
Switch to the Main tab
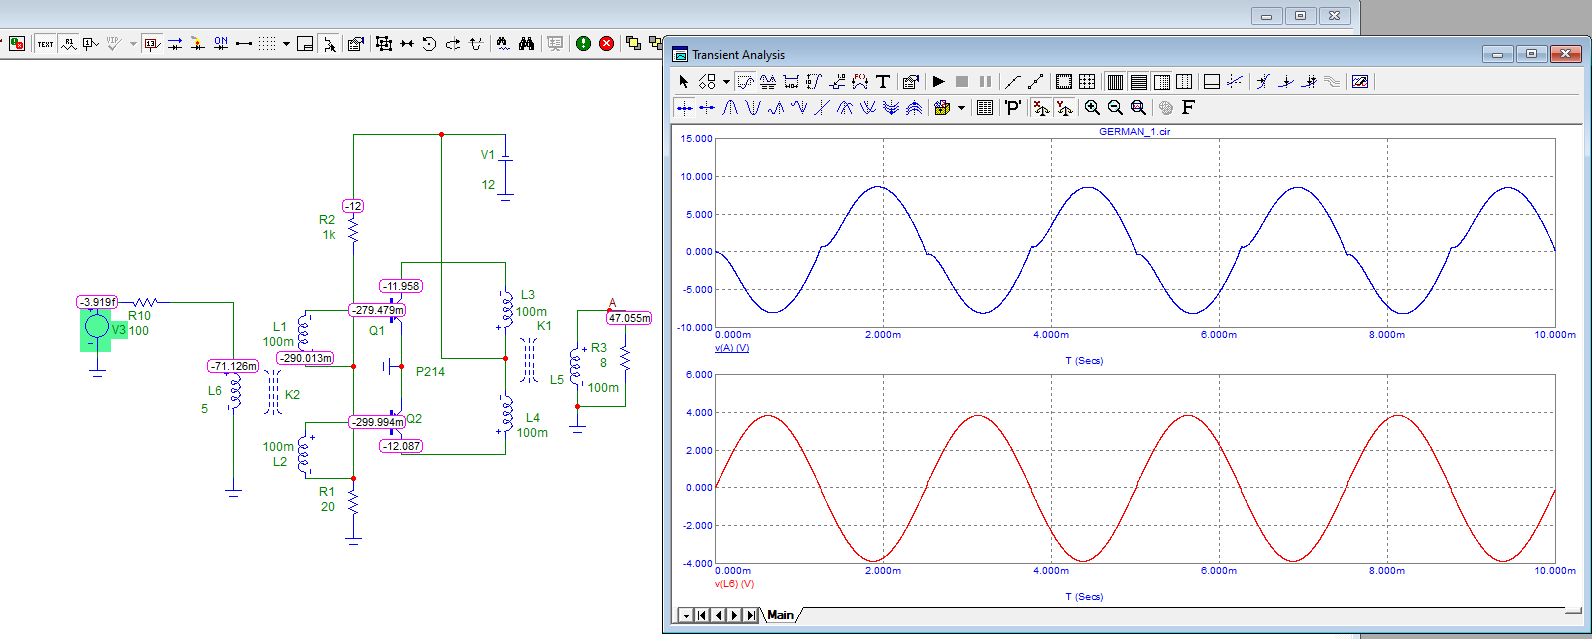(x=780, y=615)
